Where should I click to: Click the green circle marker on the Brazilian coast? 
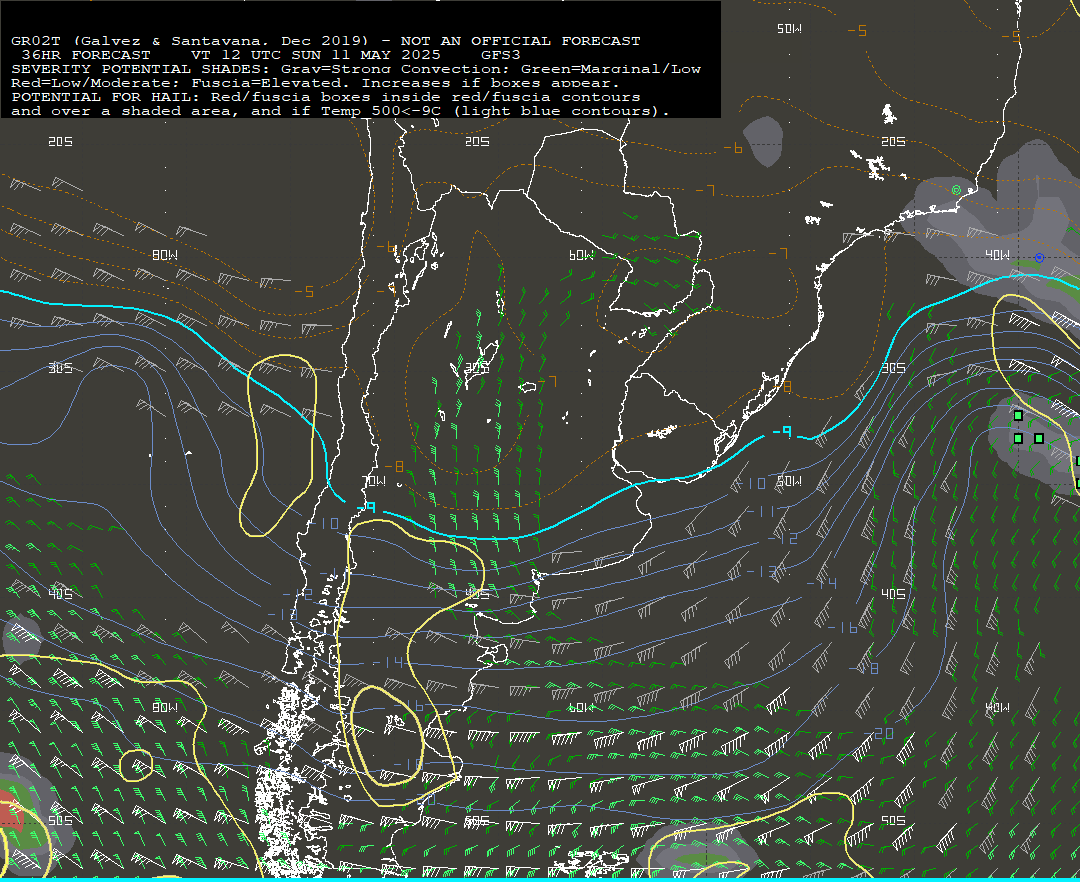956,190
